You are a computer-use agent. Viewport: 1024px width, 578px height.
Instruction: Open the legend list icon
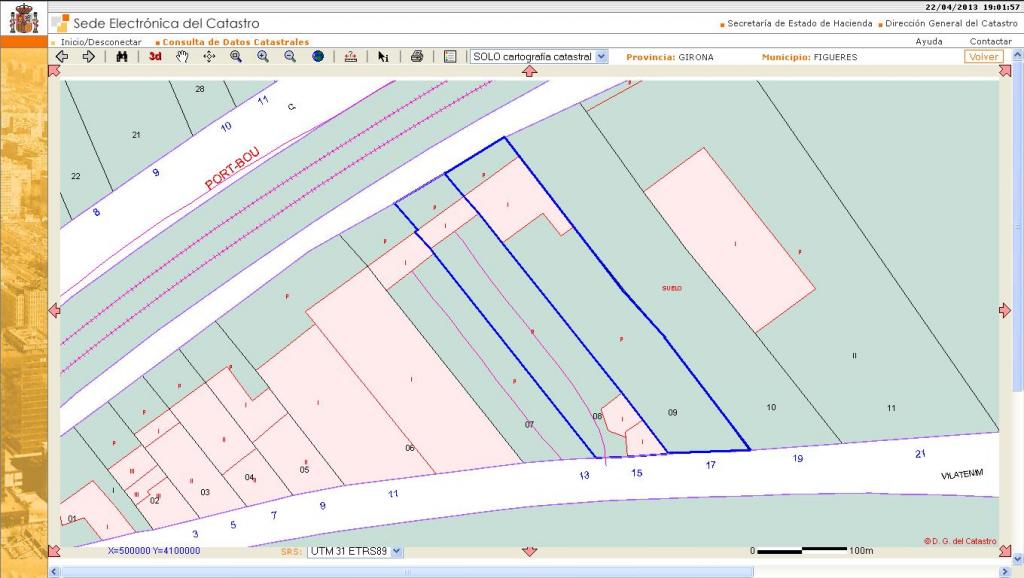[x=450, y=57]
